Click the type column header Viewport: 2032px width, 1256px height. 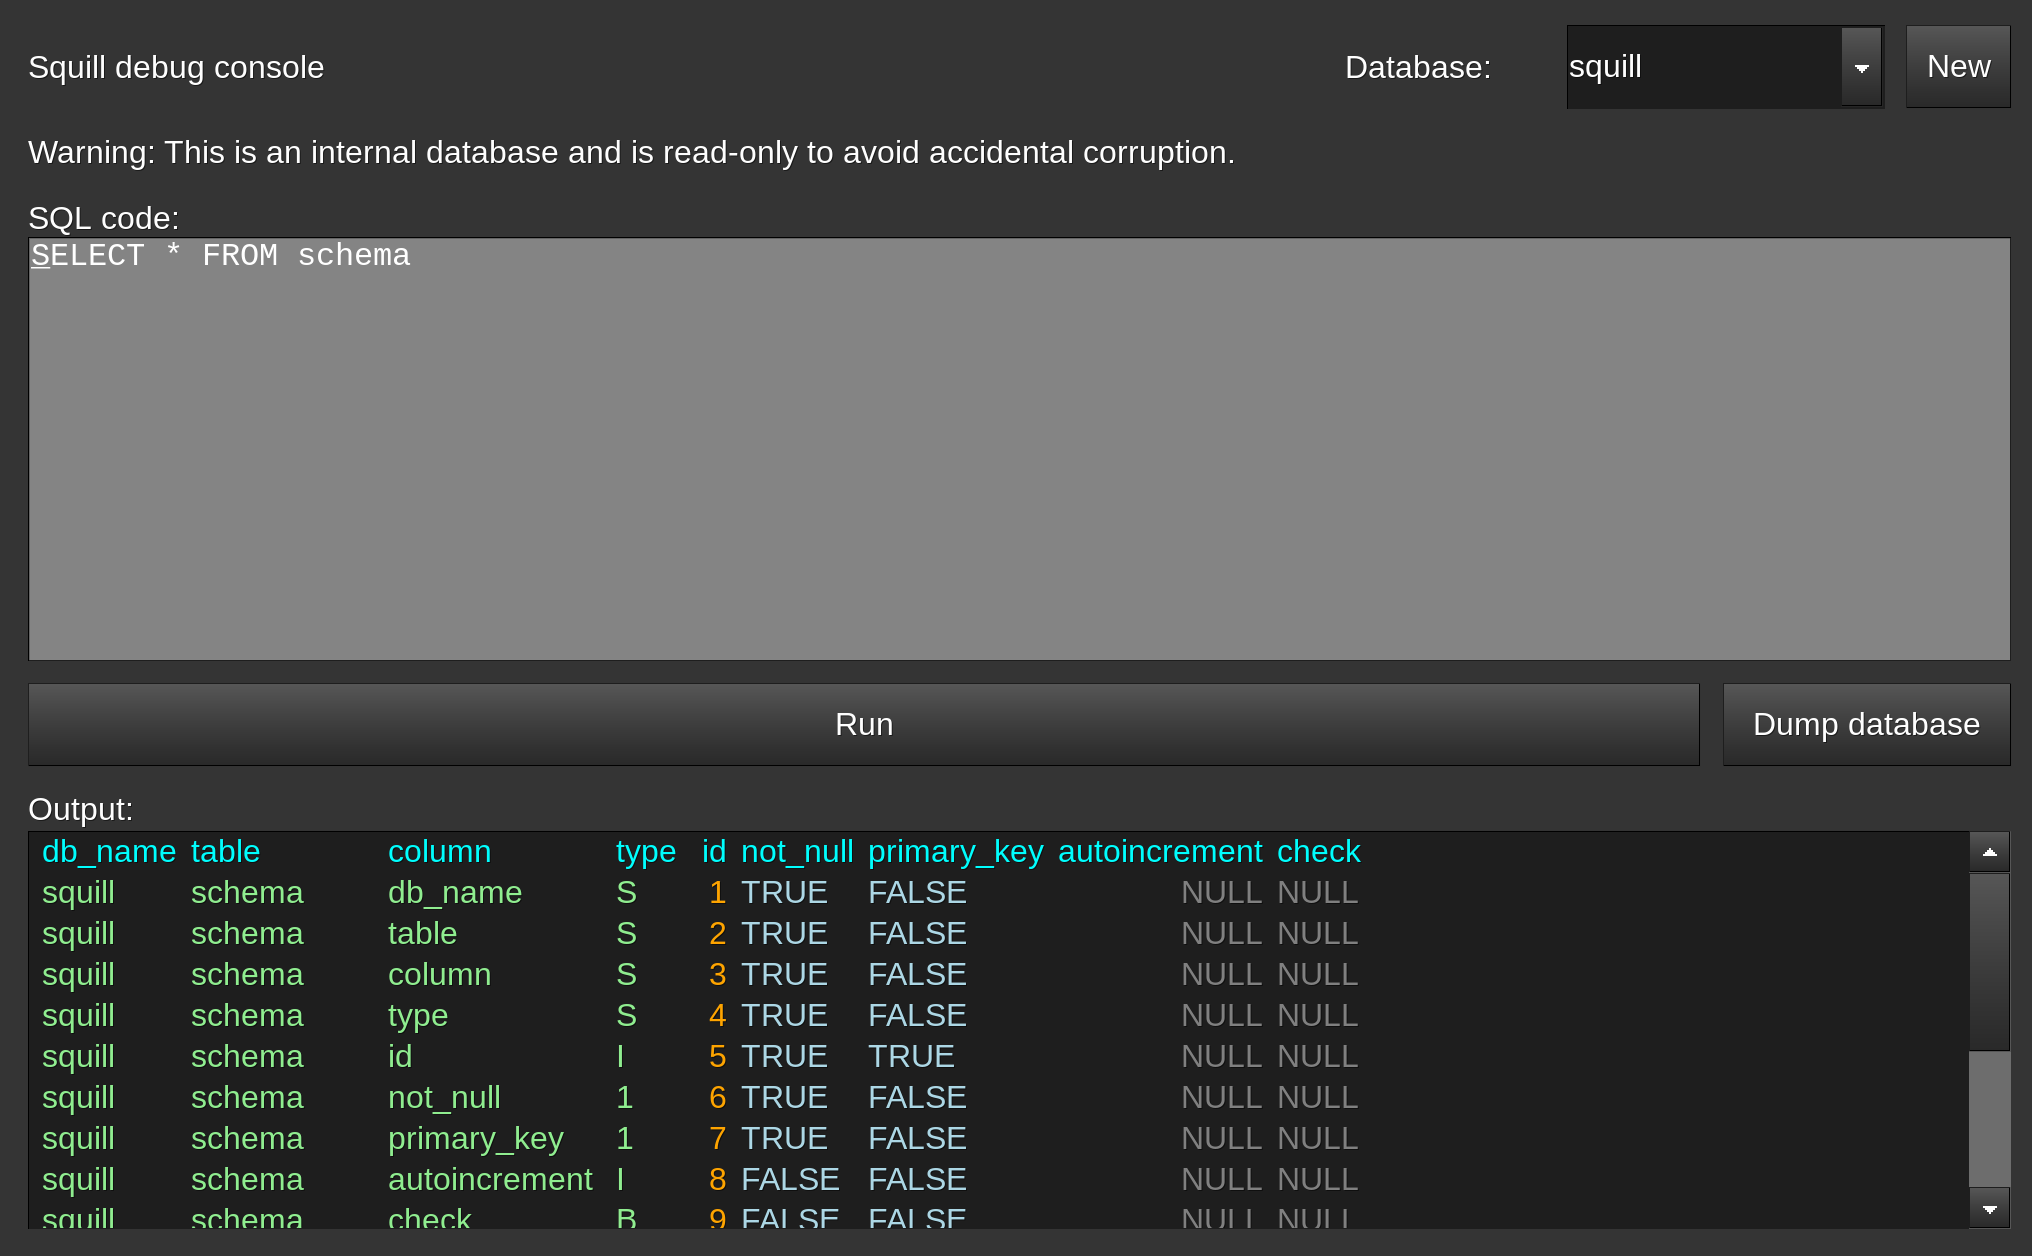coord(645,852)
